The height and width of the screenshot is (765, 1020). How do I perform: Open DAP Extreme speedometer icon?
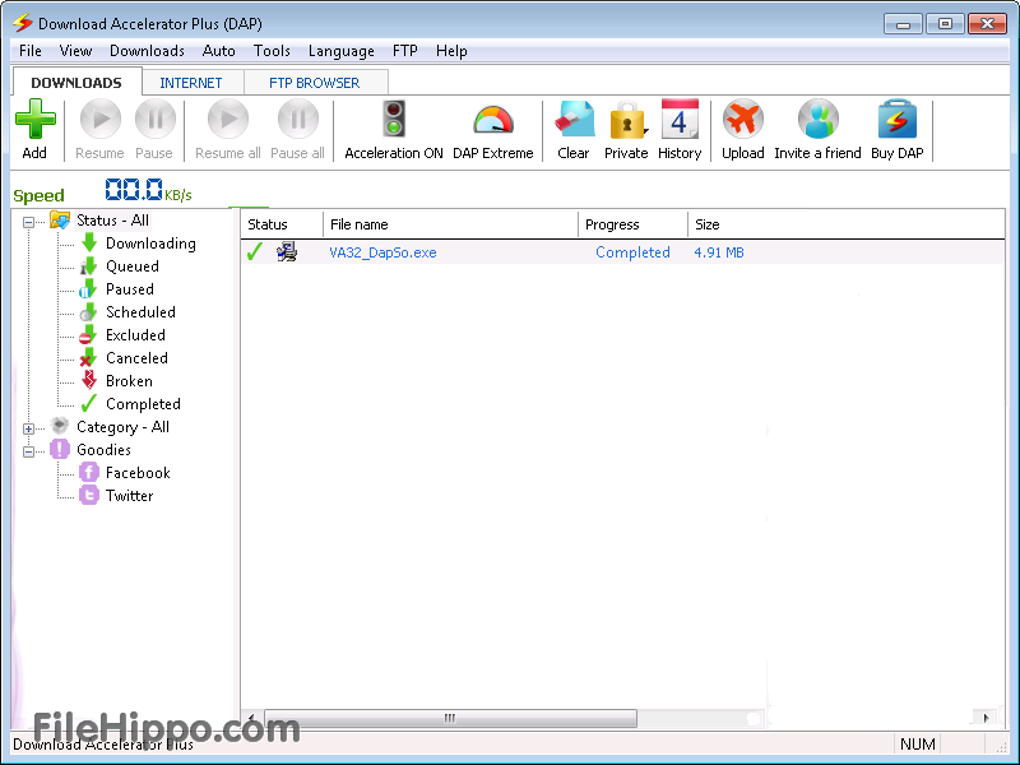click(493, 121)
